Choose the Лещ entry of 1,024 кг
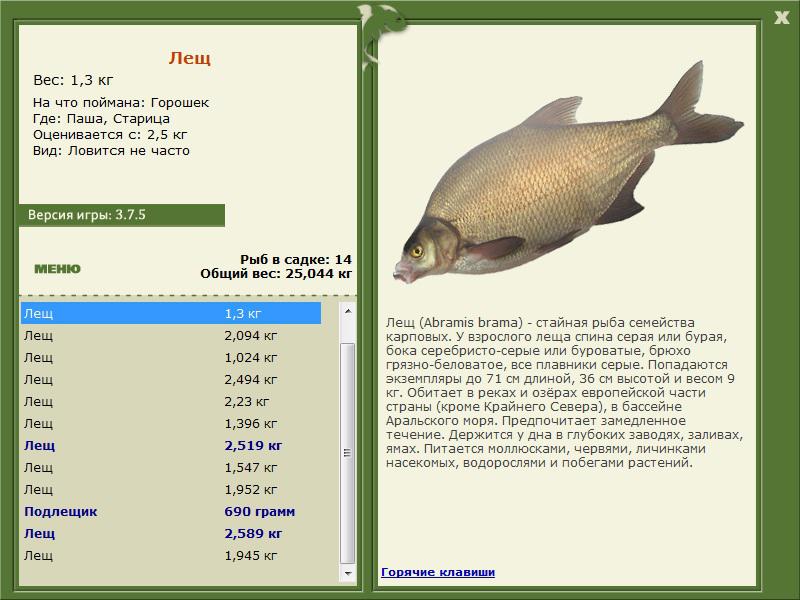 click(x=170, y=358)
